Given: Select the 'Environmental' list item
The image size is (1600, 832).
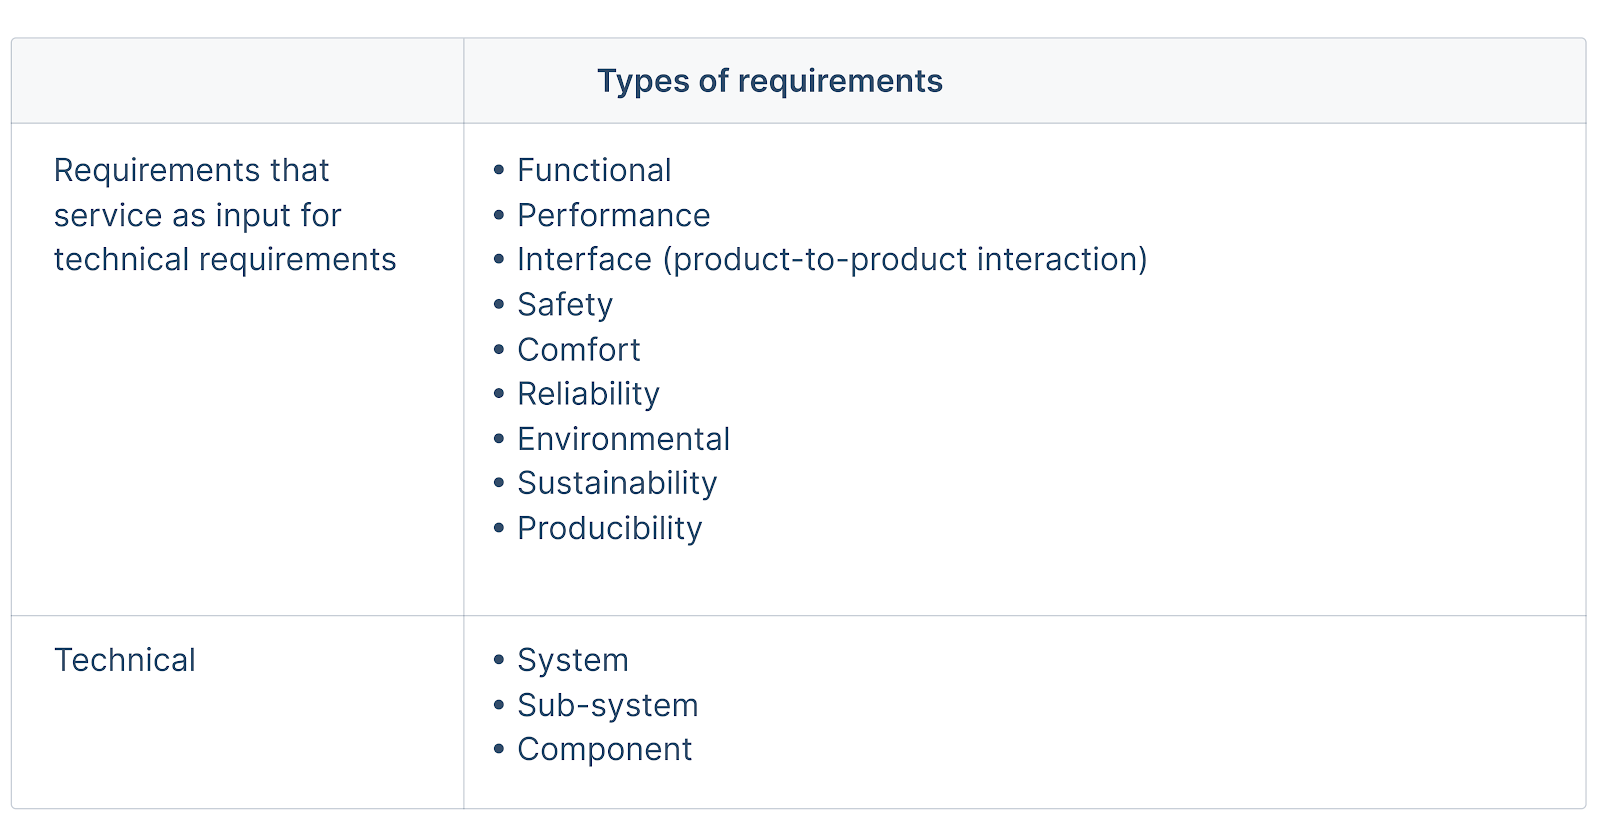Looking at the screenshot, I should tap(623, 439).
